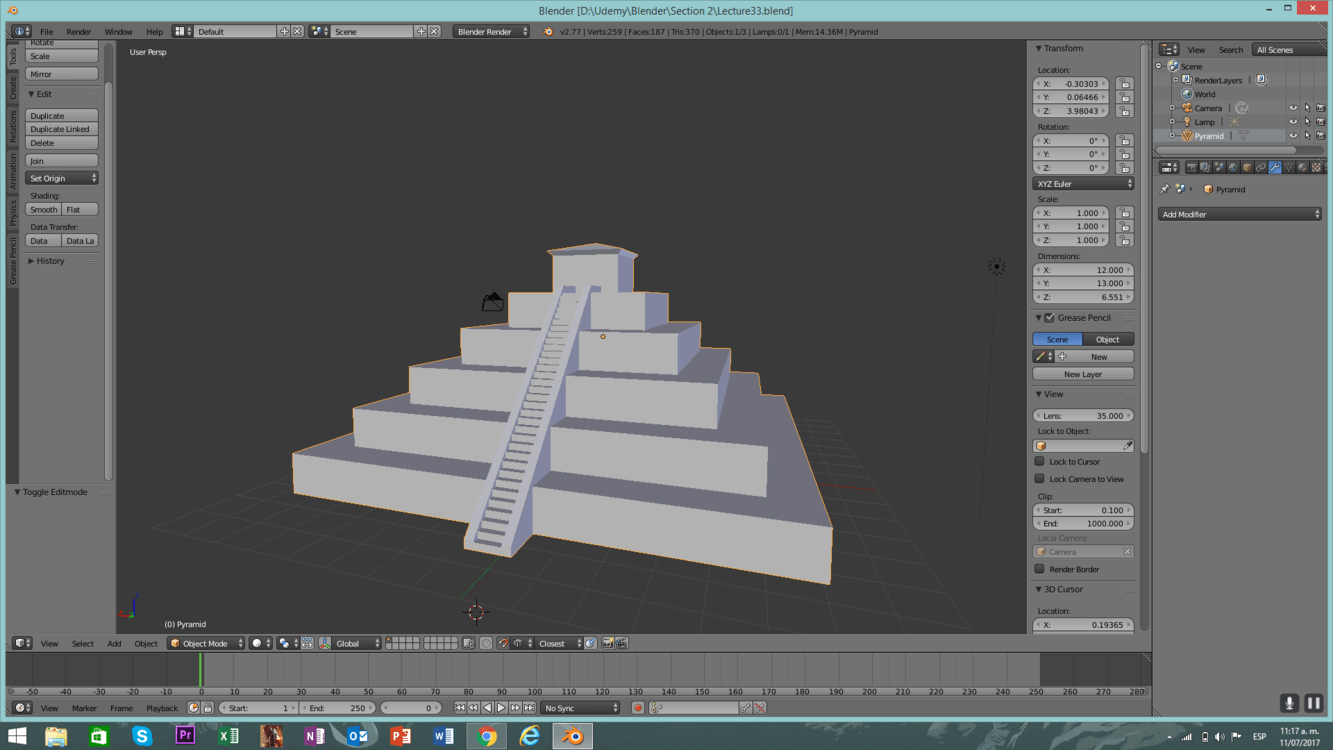Click the Lens value field
This screenshot has height=750, width=1333.
click(1083, 416)
